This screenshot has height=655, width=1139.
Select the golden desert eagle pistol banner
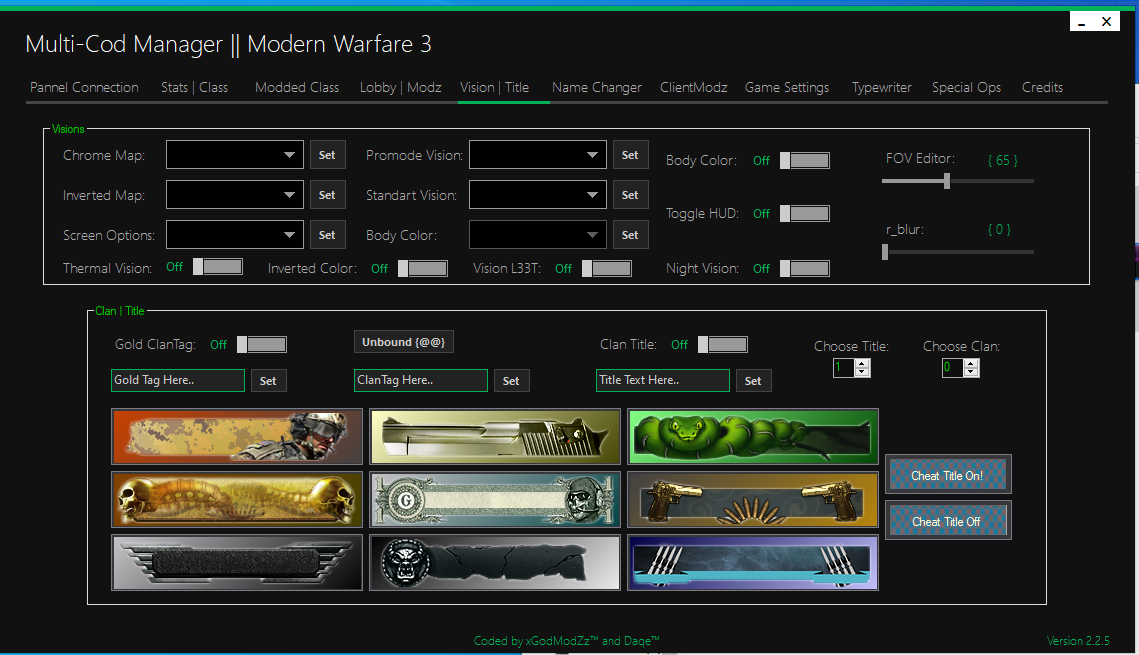pos(494,436)
